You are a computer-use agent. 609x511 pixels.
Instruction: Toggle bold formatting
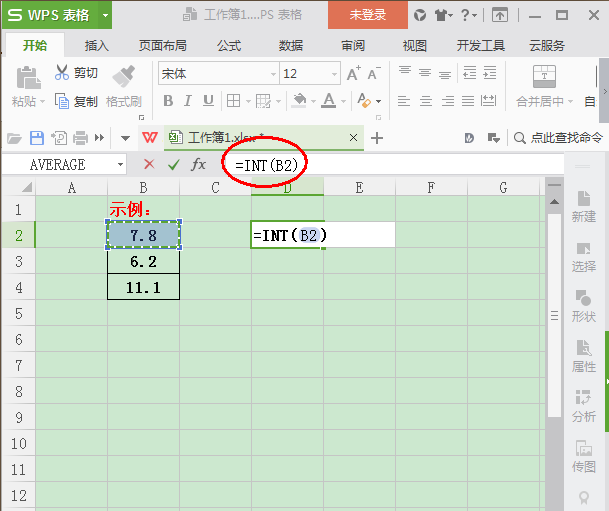(x=168, y=101)
